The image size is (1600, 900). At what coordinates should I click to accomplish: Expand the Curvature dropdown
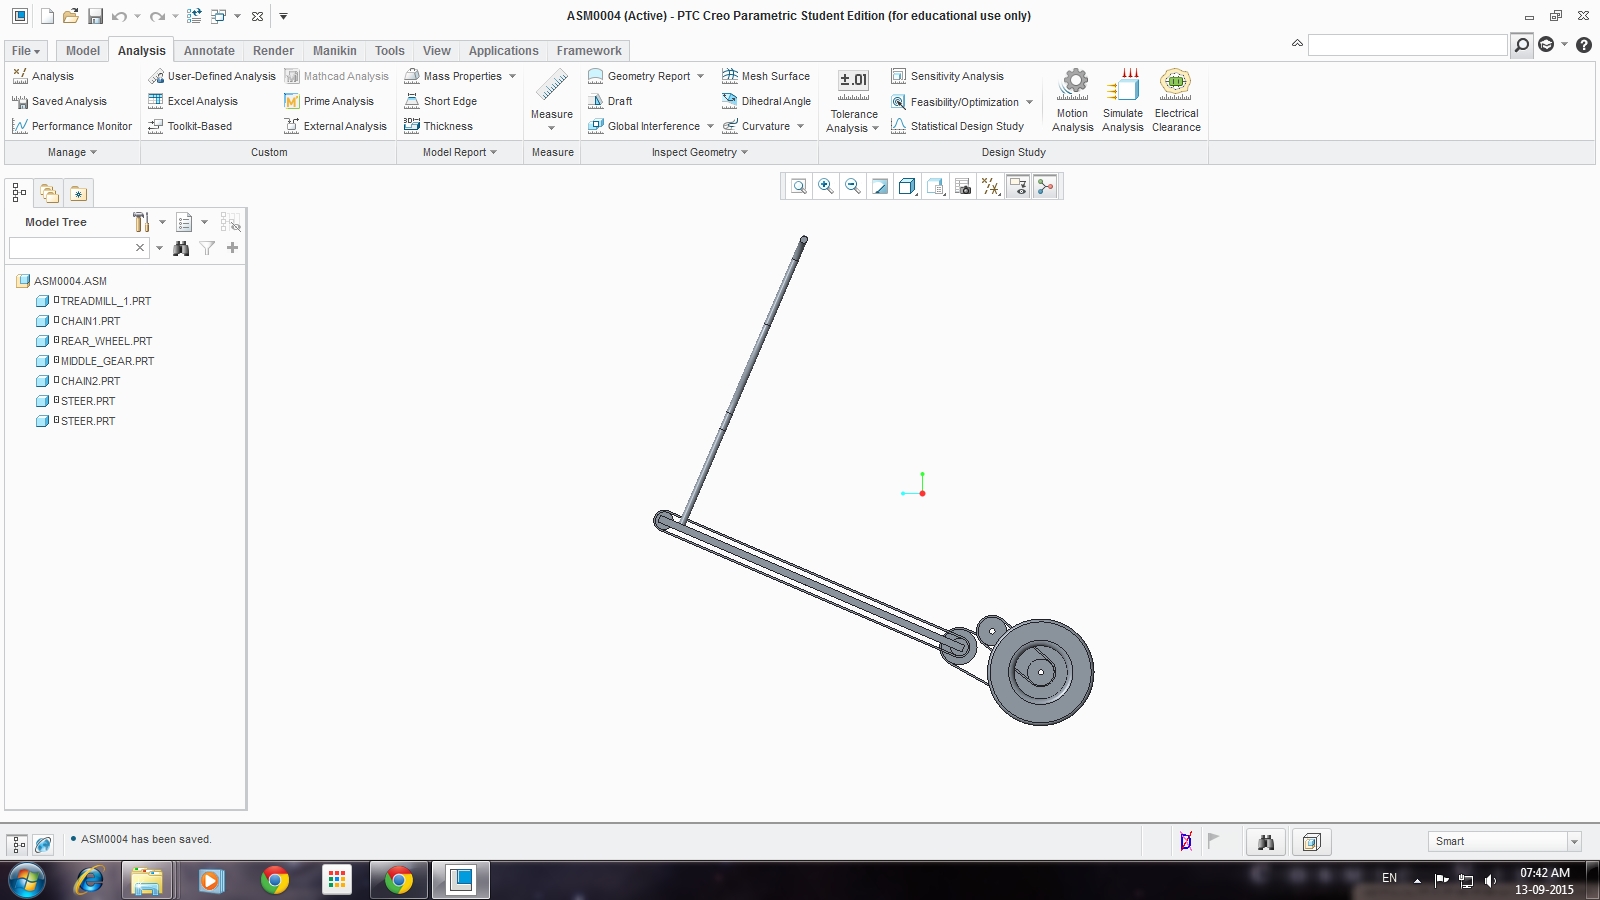tap(800, 126)
